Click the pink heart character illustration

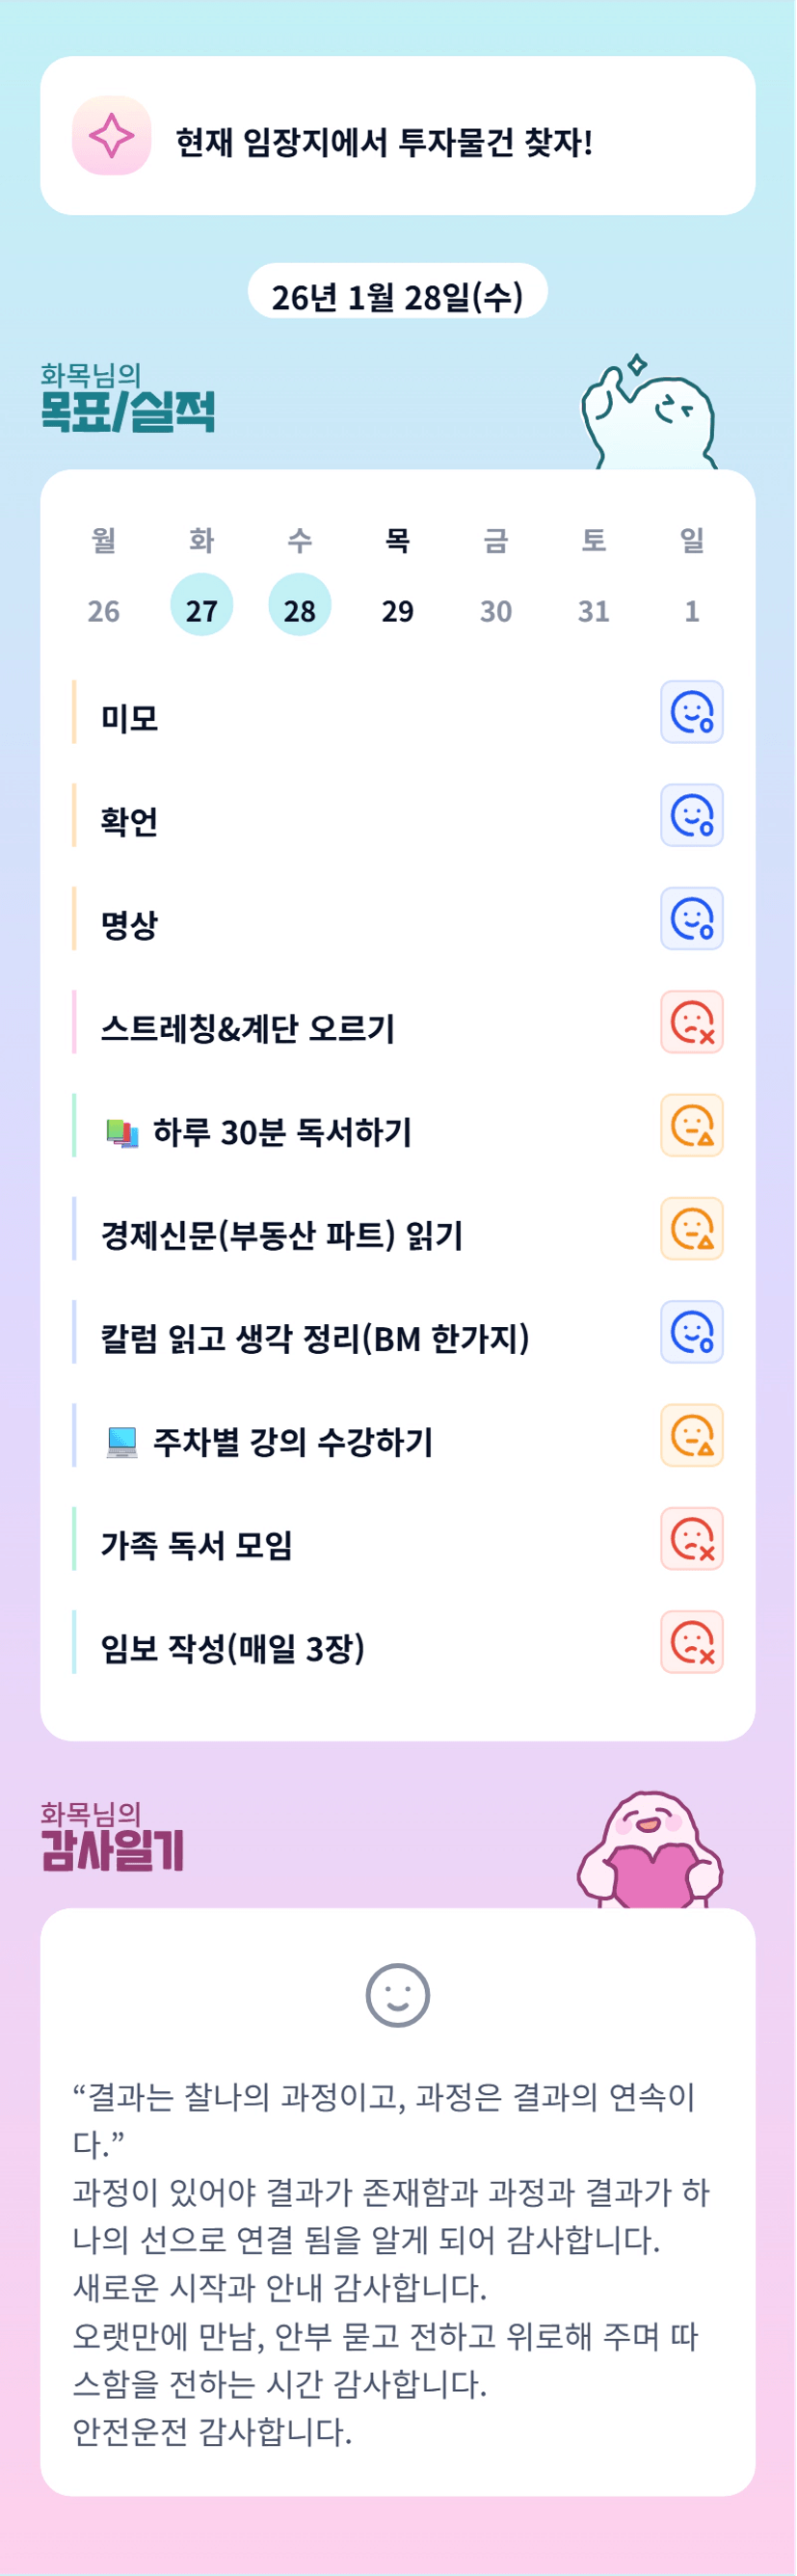[x=650, y=1851]
